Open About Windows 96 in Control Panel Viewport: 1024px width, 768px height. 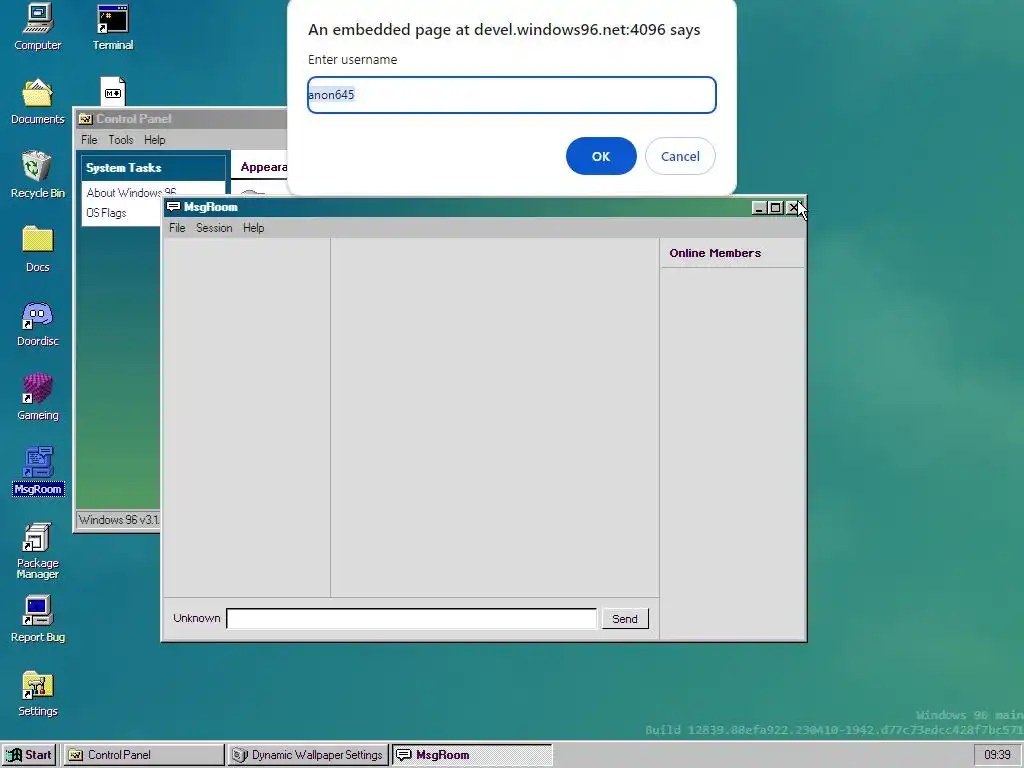click(x=131, y=193)
